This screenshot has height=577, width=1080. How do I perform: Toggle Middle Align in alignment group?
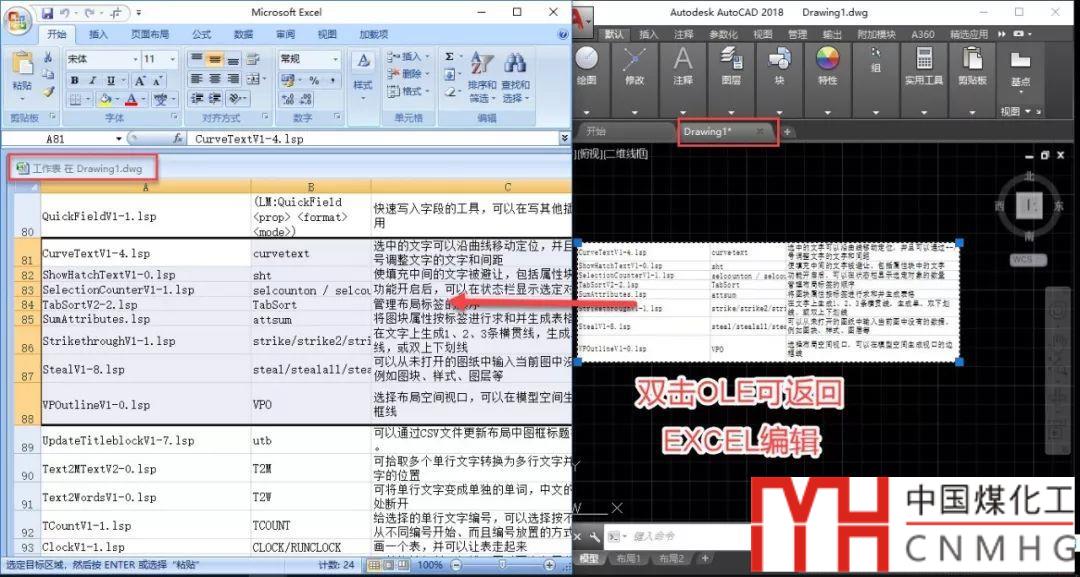click(215, 59)
